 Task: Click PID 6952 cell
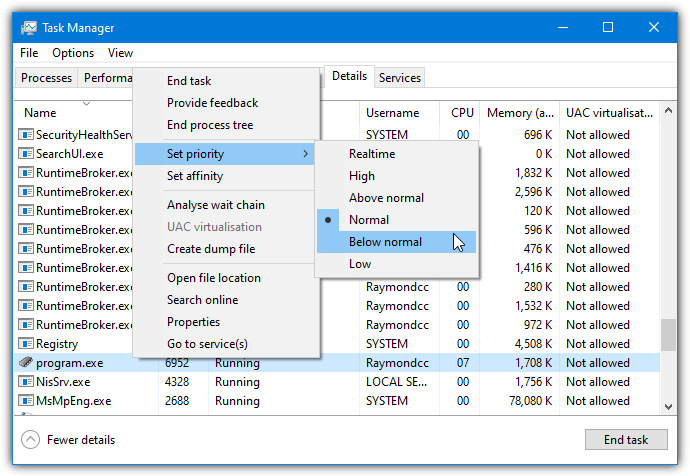pyautogui.click(x=176, y=363)
